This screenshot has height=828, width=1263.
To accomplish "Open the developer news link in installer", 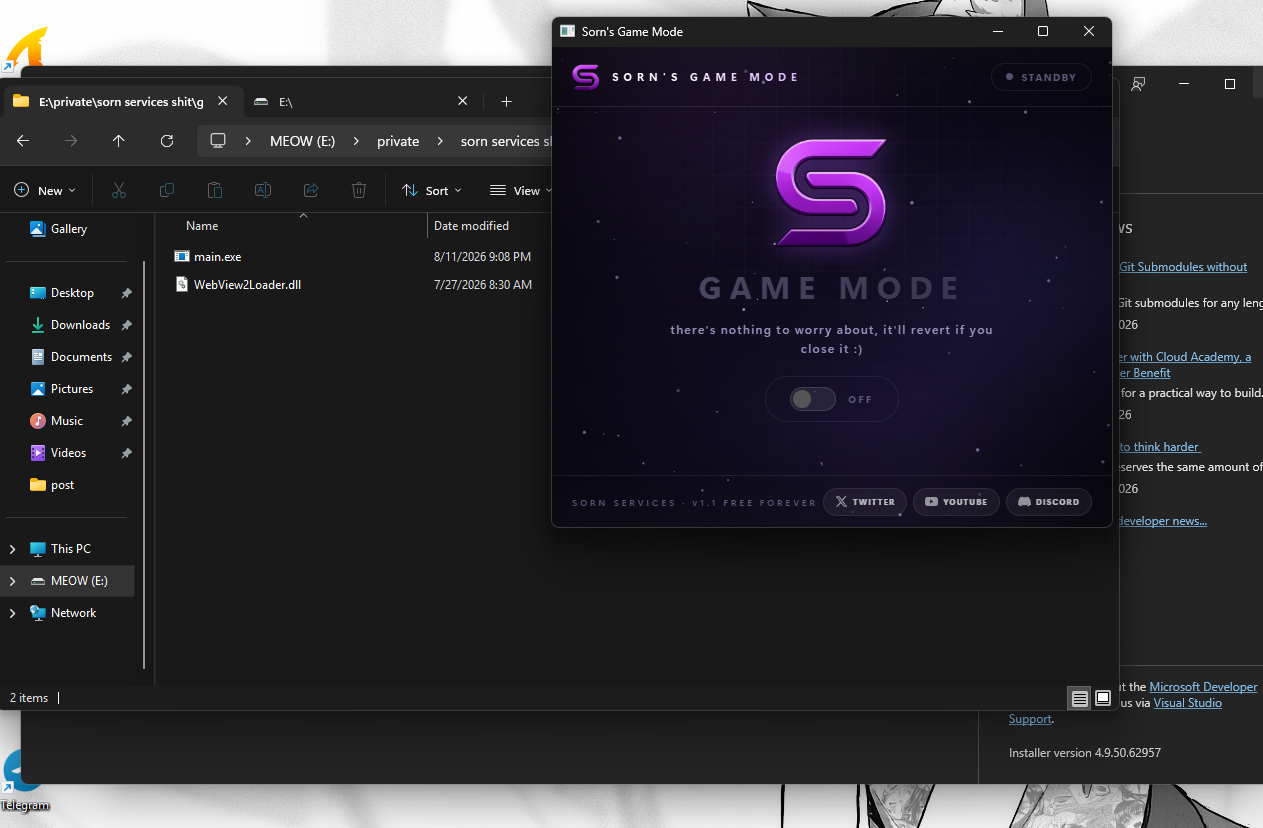I will [1163, 521].
